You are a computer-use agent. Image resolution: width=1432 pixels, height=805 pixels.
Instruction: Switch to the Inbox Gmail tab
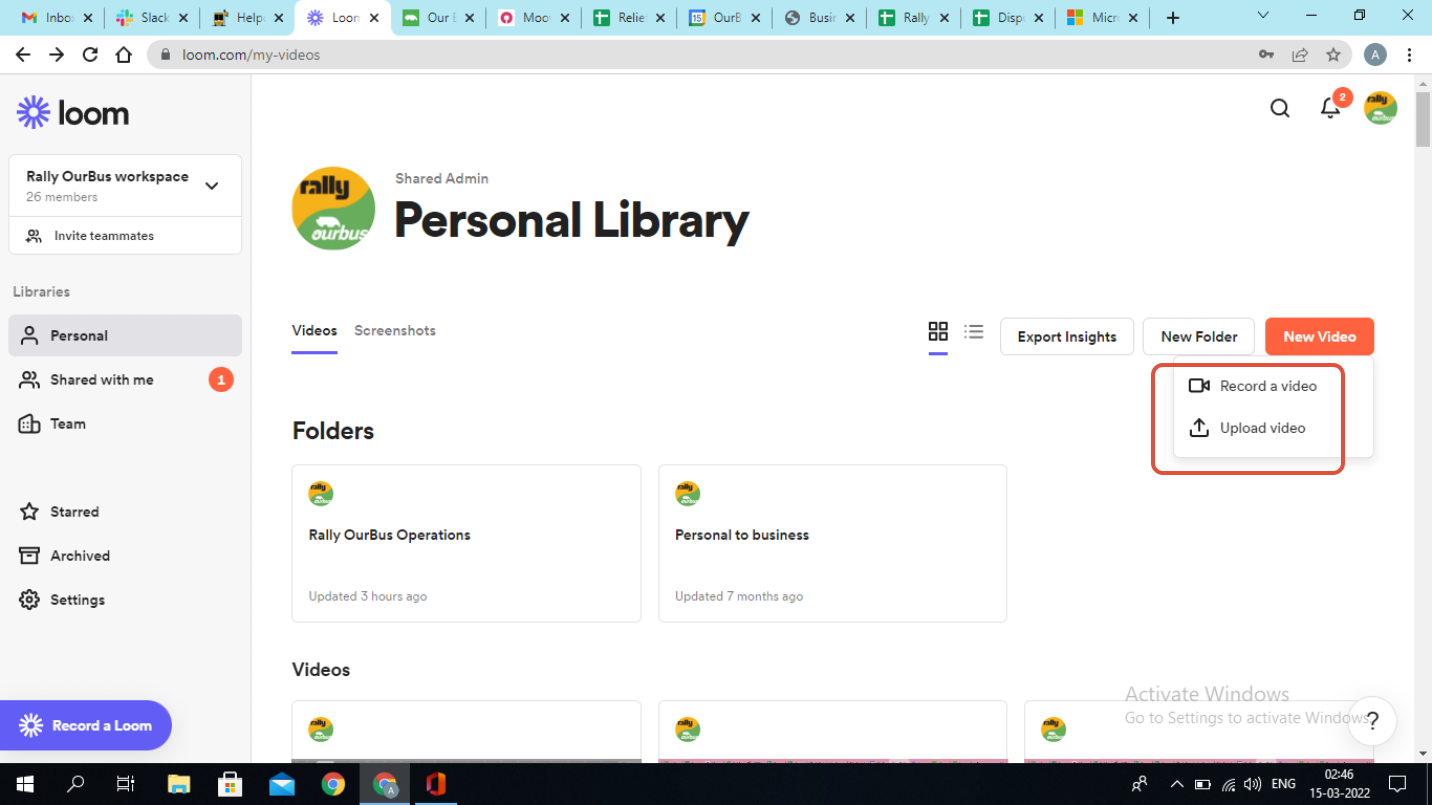[56, 18]
